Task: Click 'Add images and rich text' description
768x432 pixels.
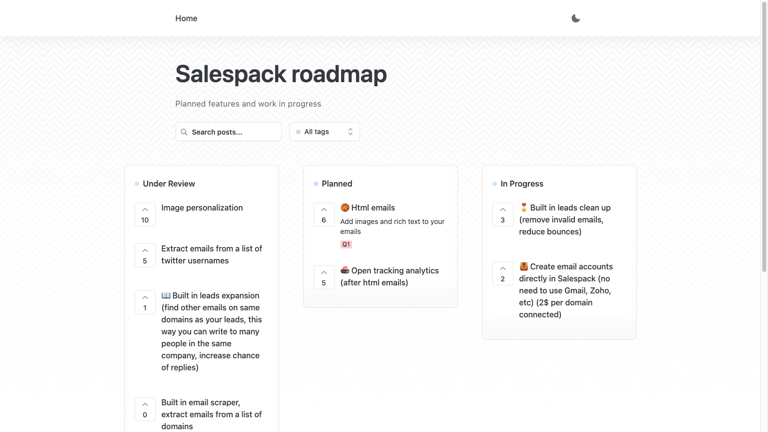Action: (392, 226)
